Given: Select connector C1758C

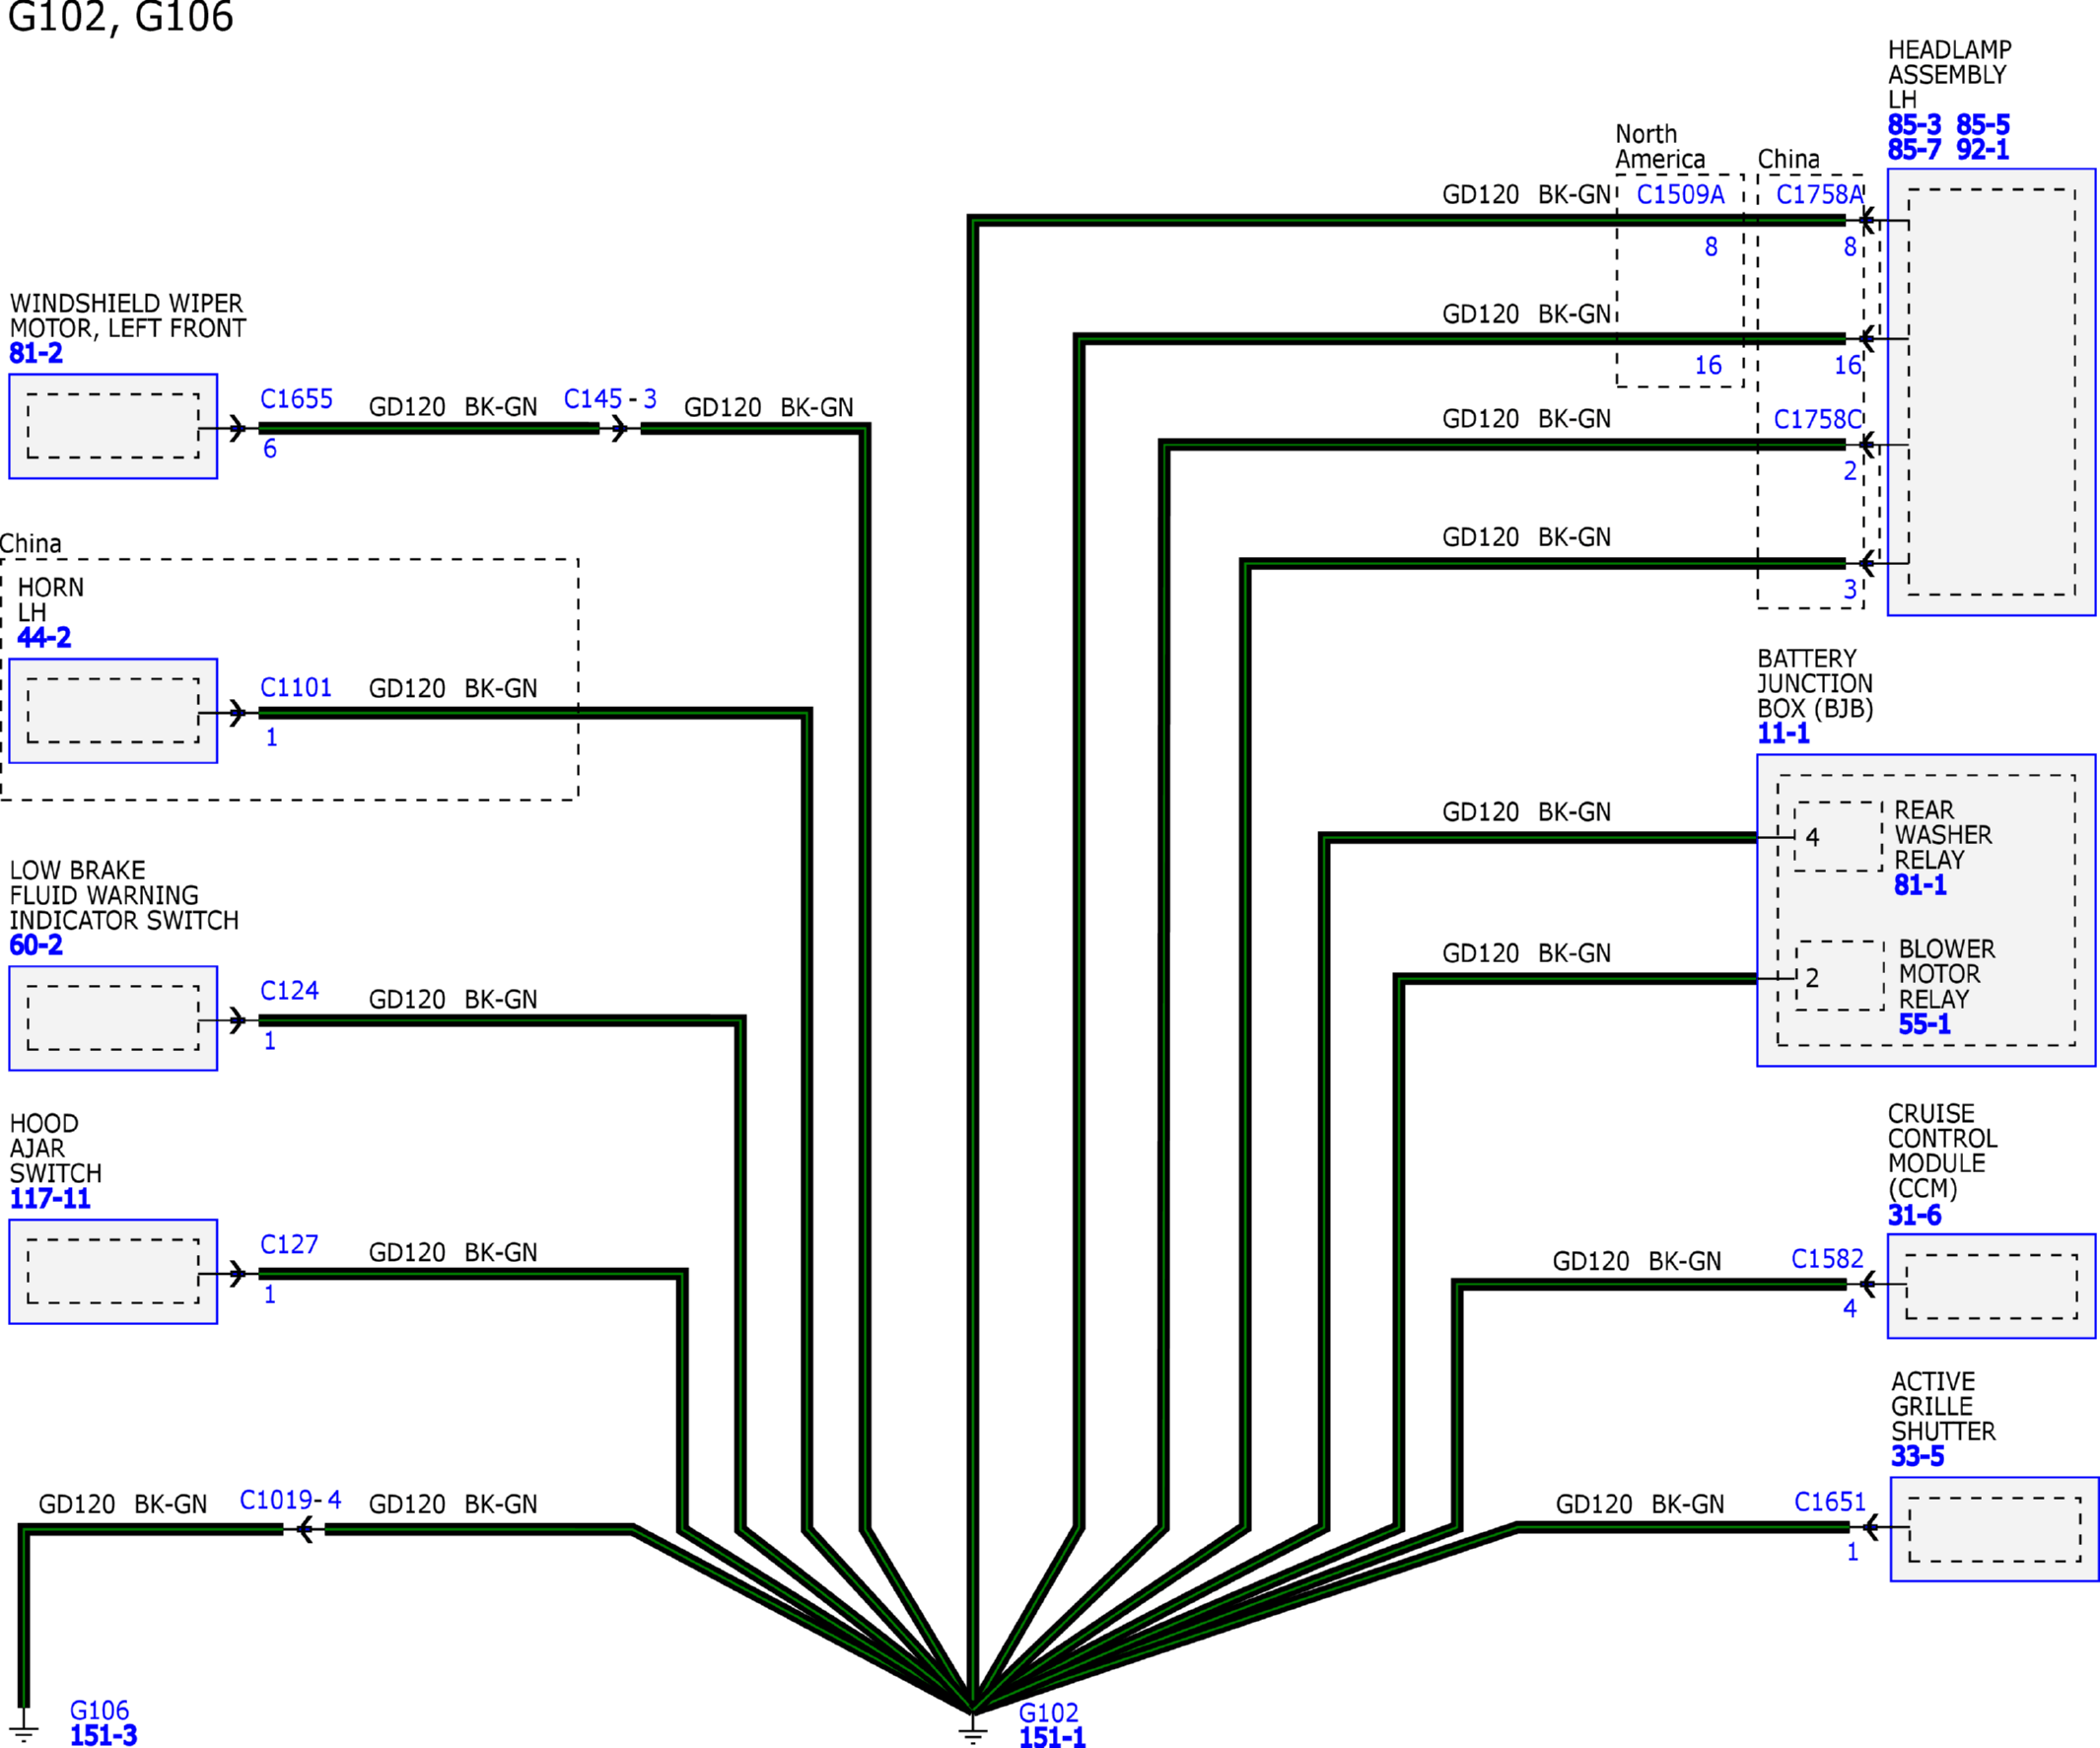Looking at the screenshot, I should 1818,419.
